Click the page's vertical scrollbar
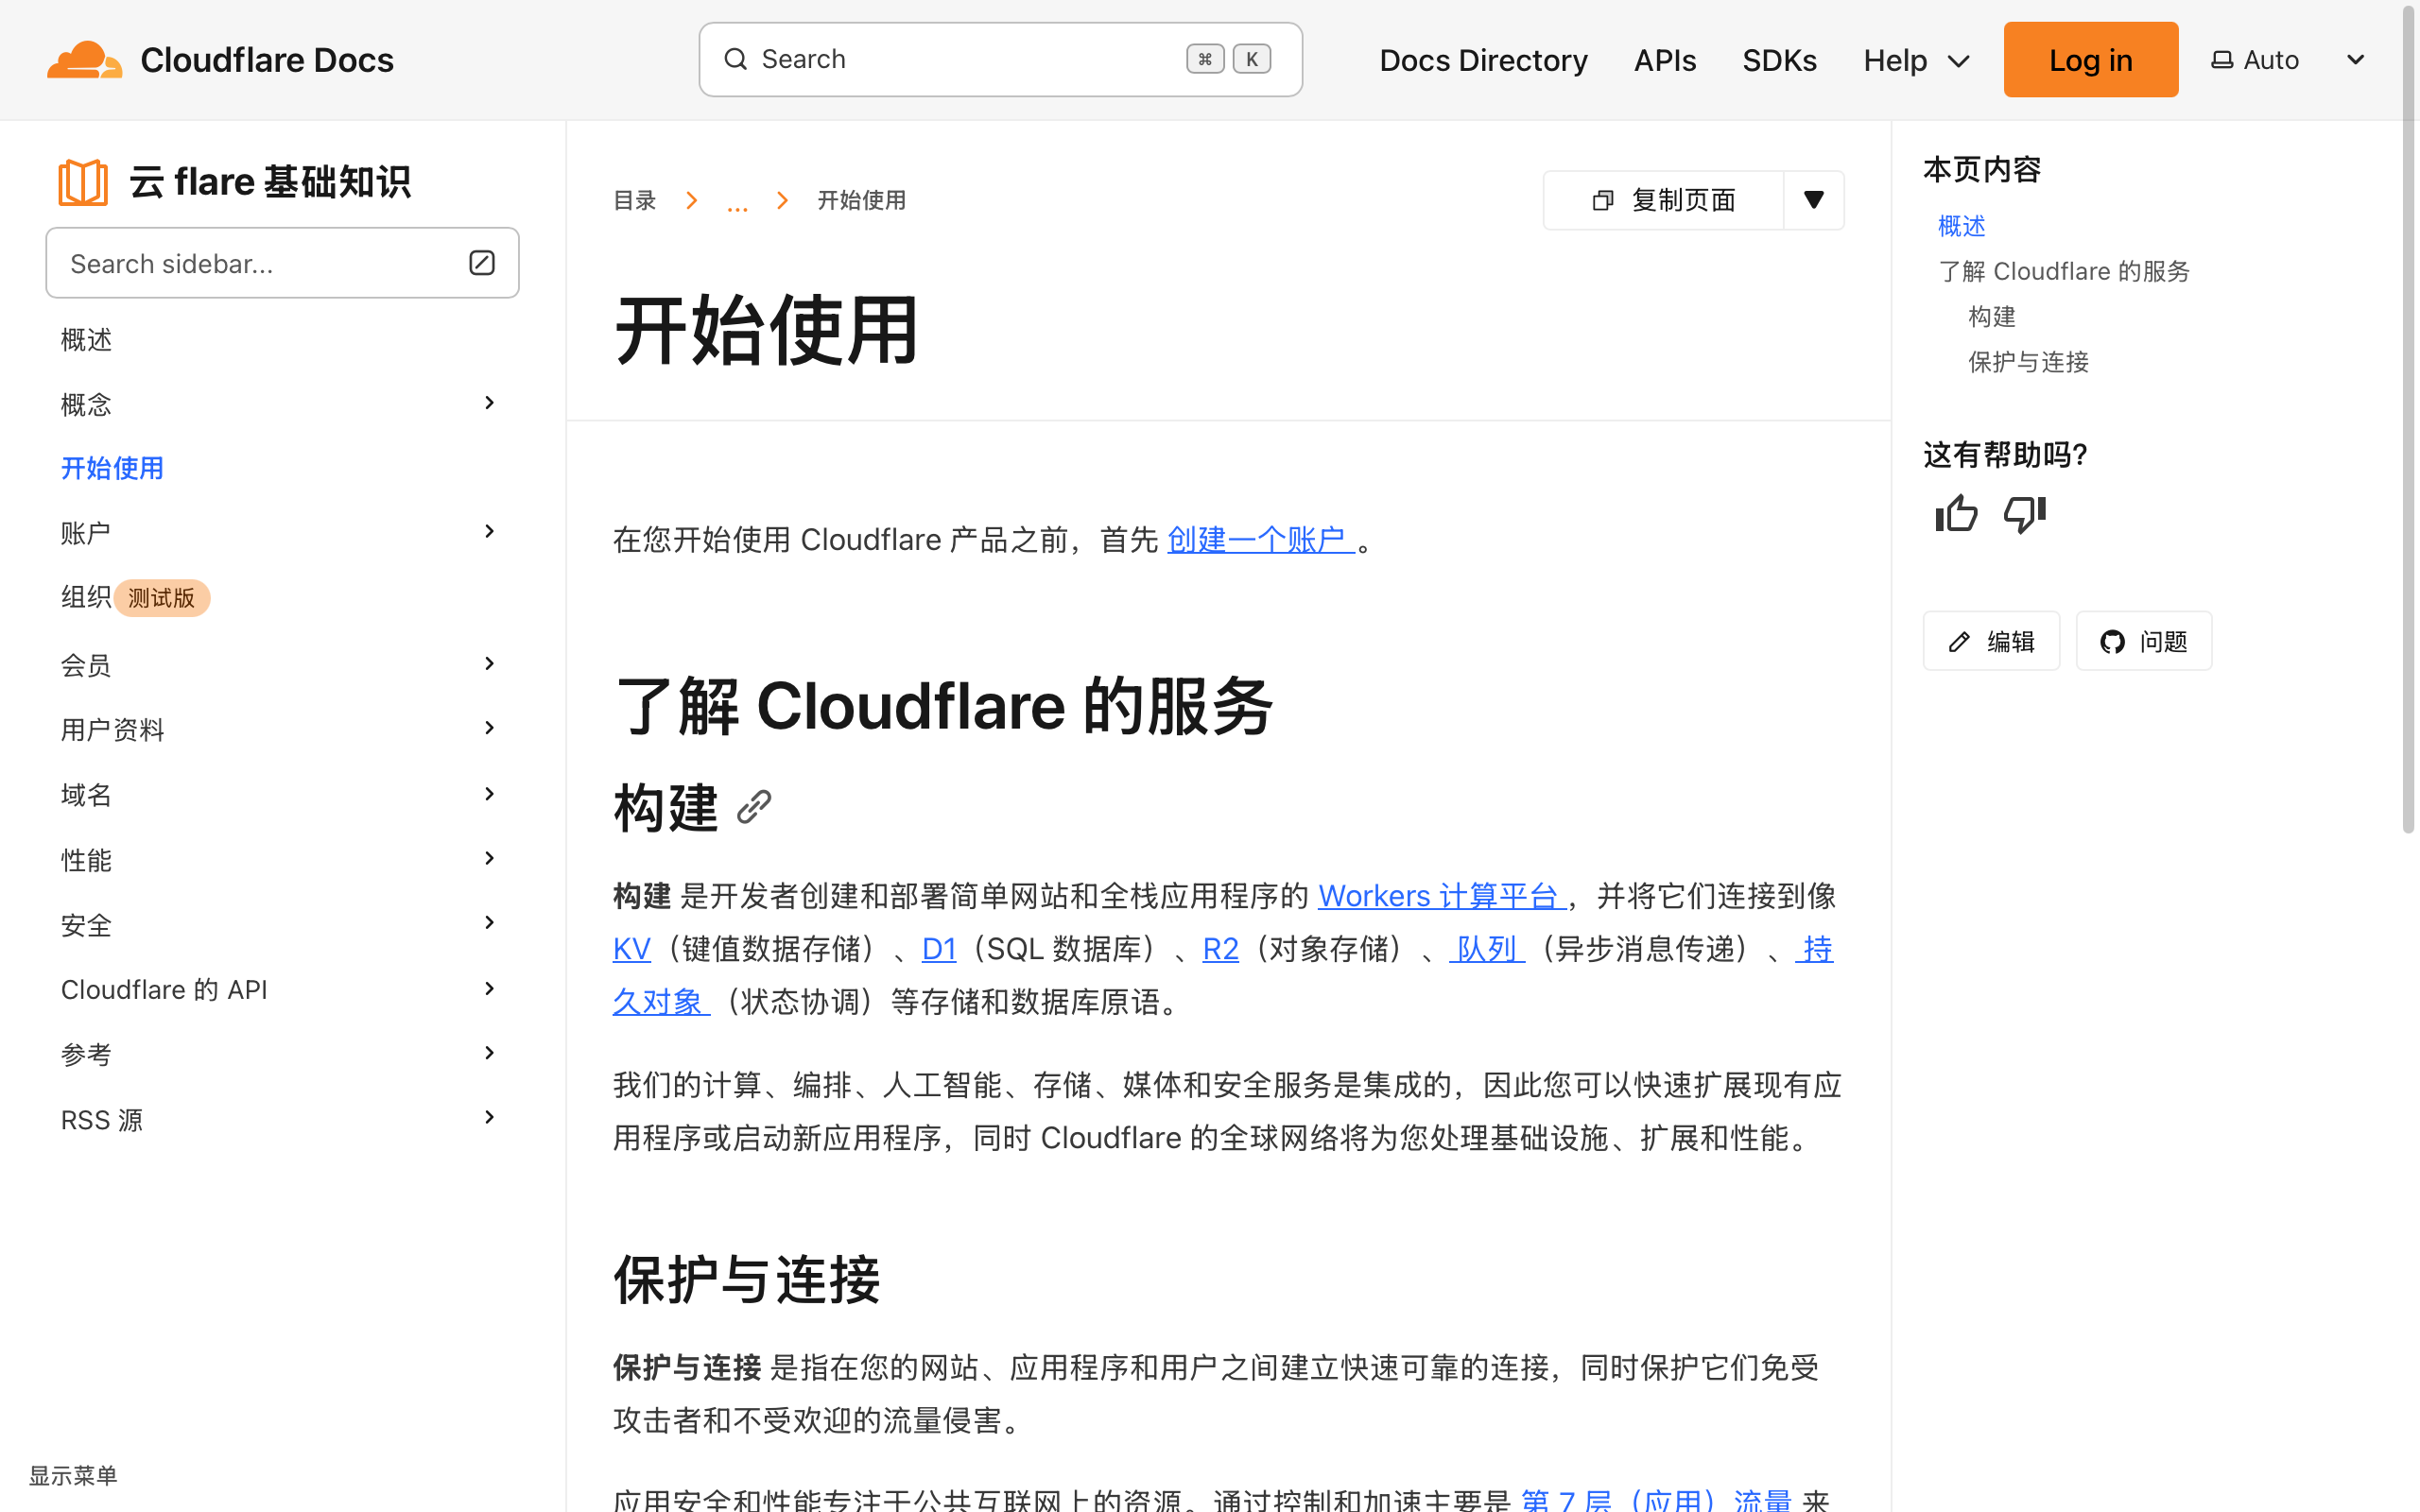The height and width of the screenshot is (1512, 2420). tap(2409, 420)
